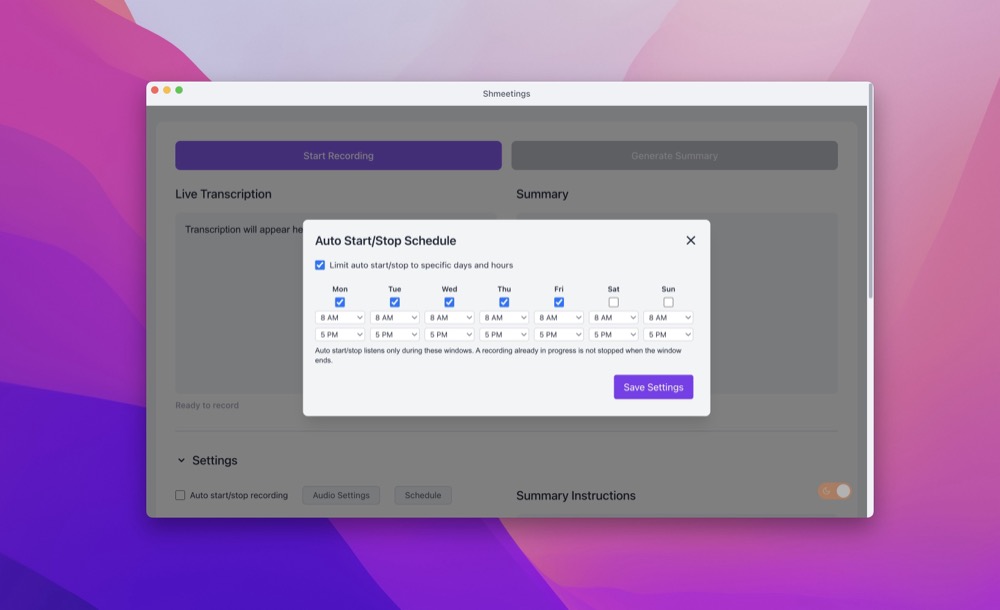This screenshot has height=610, width=1000.
Task: Collapse the Settings section chevron
Action: [181, 460]
